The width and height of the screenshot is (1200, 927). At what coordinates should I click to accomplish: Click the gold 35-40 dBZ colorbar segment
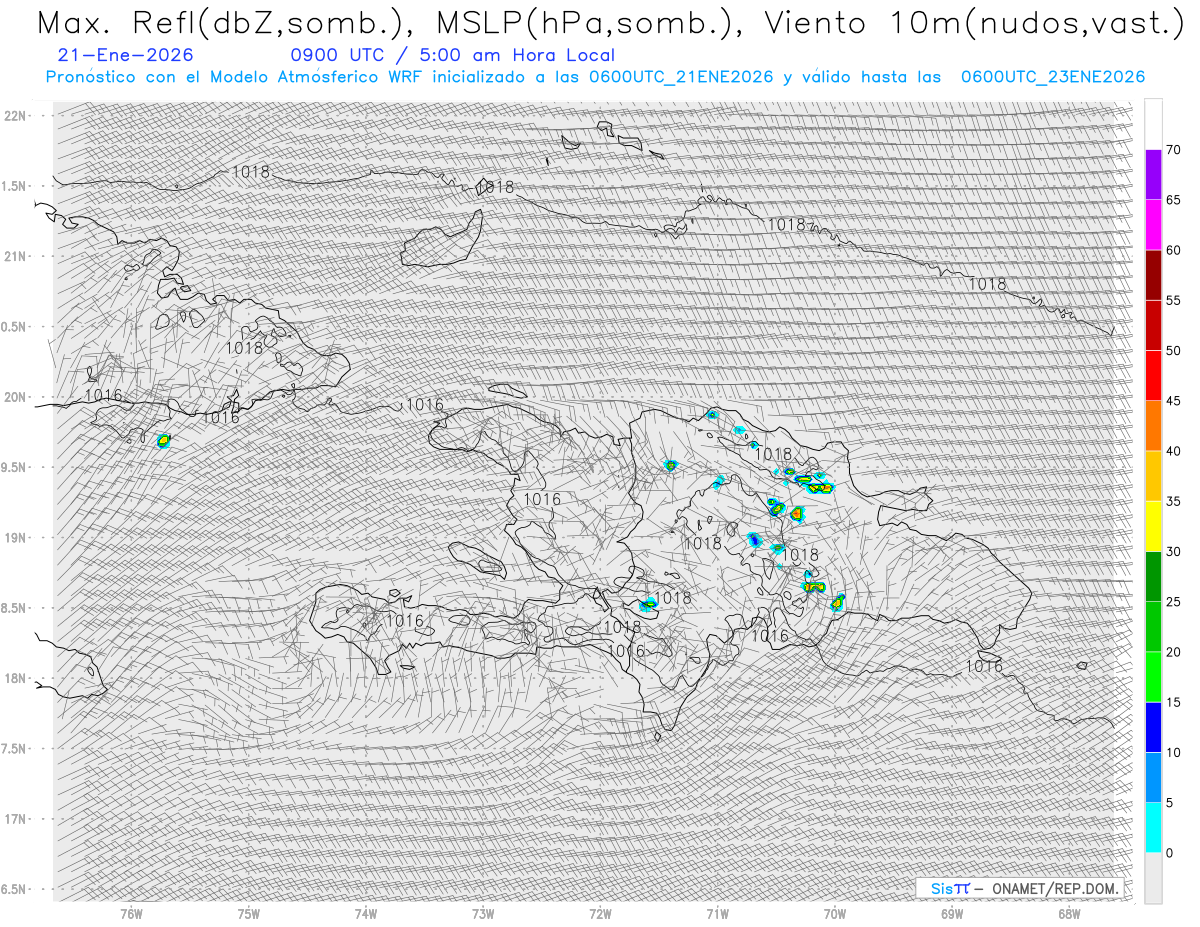click(1153, 476)
